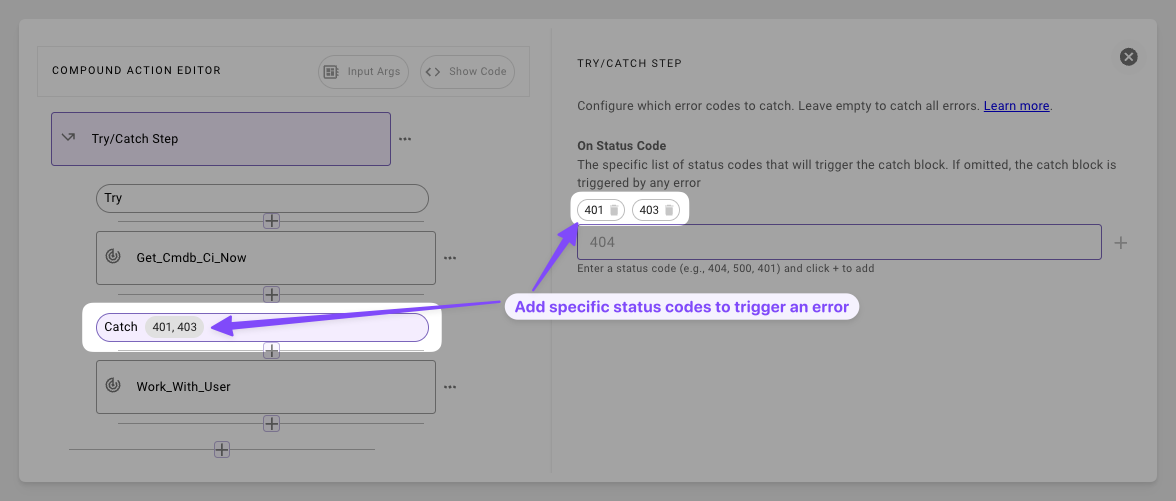This screenshot has width=1176, height=501.
Task: Add a new step at bottom of editor
Action: coord(222,450)
